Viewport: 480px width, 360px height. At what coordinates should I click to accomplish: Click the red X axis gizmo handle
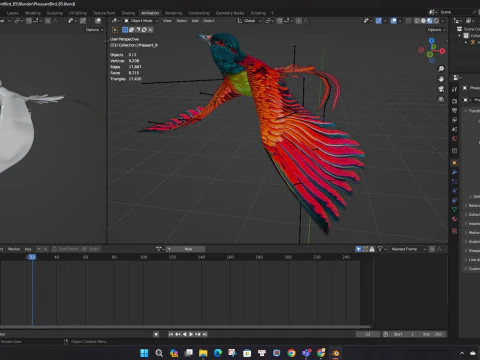tap(442, 51)
